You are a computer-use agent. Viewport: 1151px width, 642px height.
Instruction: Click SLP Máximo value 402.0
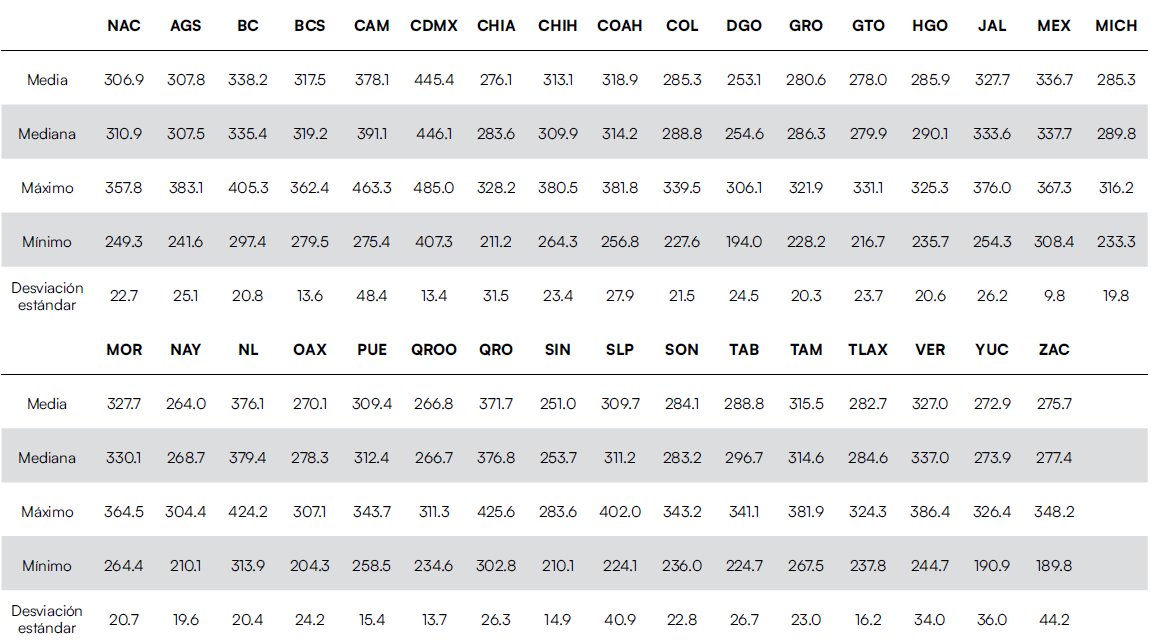(x=620, y=512)
